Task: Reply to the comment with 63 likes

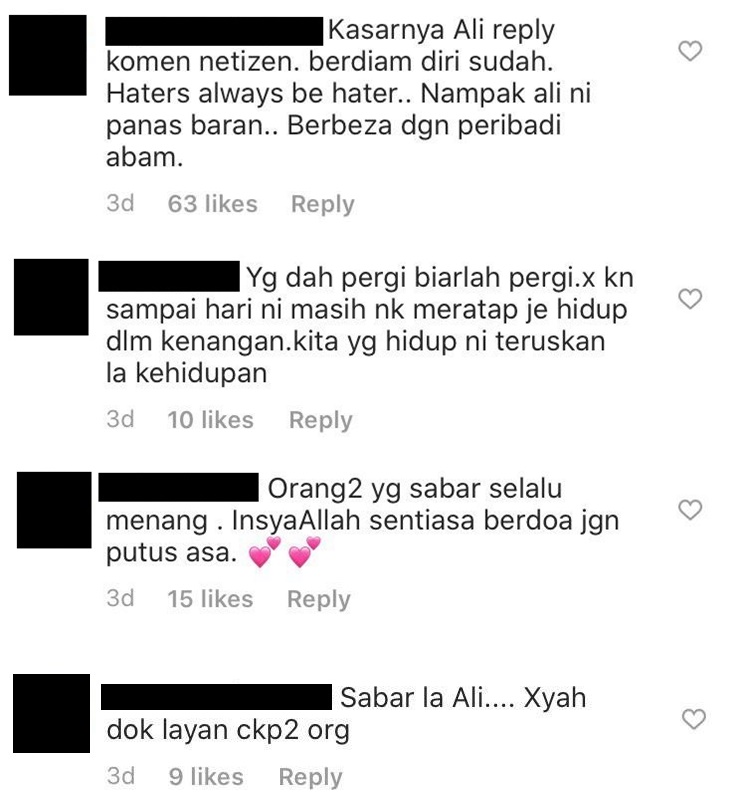Action: [323, 204]
